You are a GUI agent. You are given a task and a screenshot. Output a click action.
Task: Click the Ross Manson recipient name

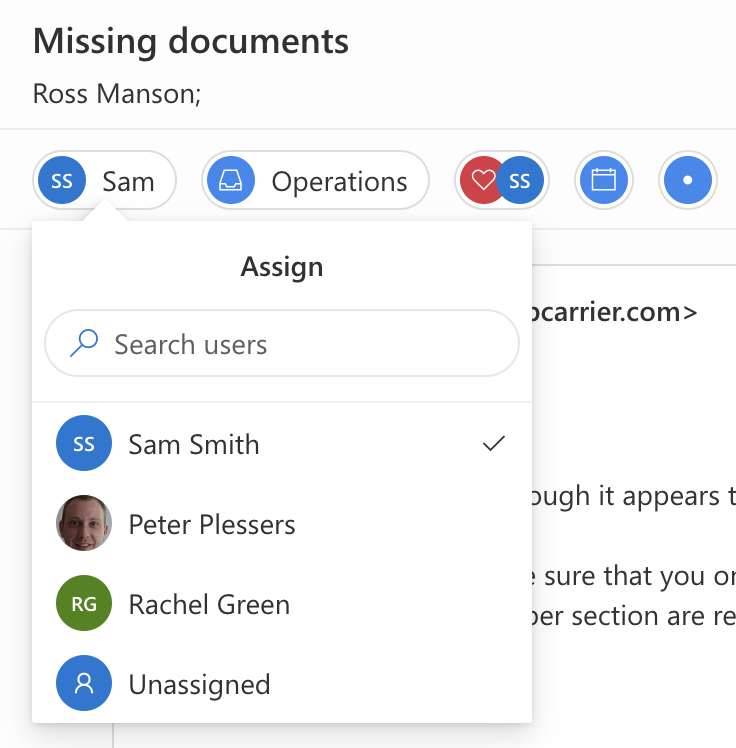click(117, 94)
